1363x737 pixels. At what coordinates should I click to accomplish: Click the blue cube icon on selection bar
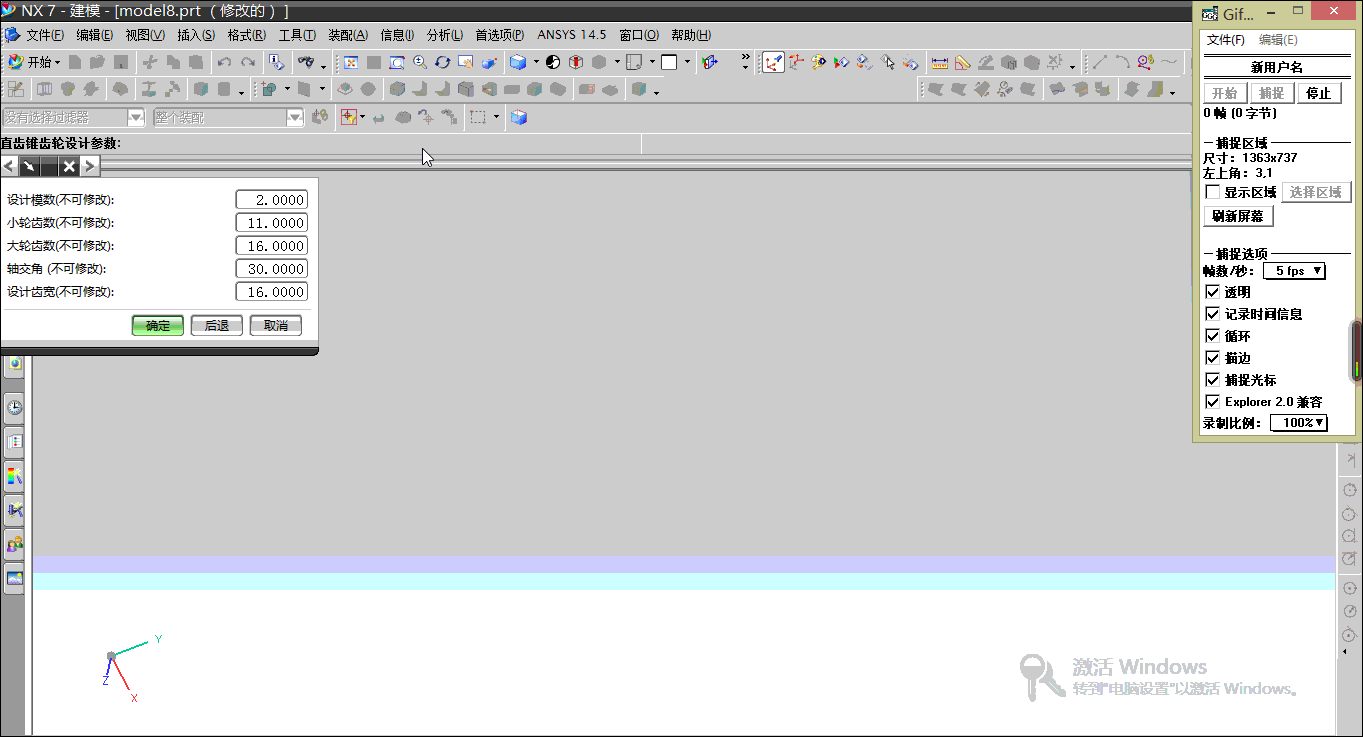coord(518,117)
